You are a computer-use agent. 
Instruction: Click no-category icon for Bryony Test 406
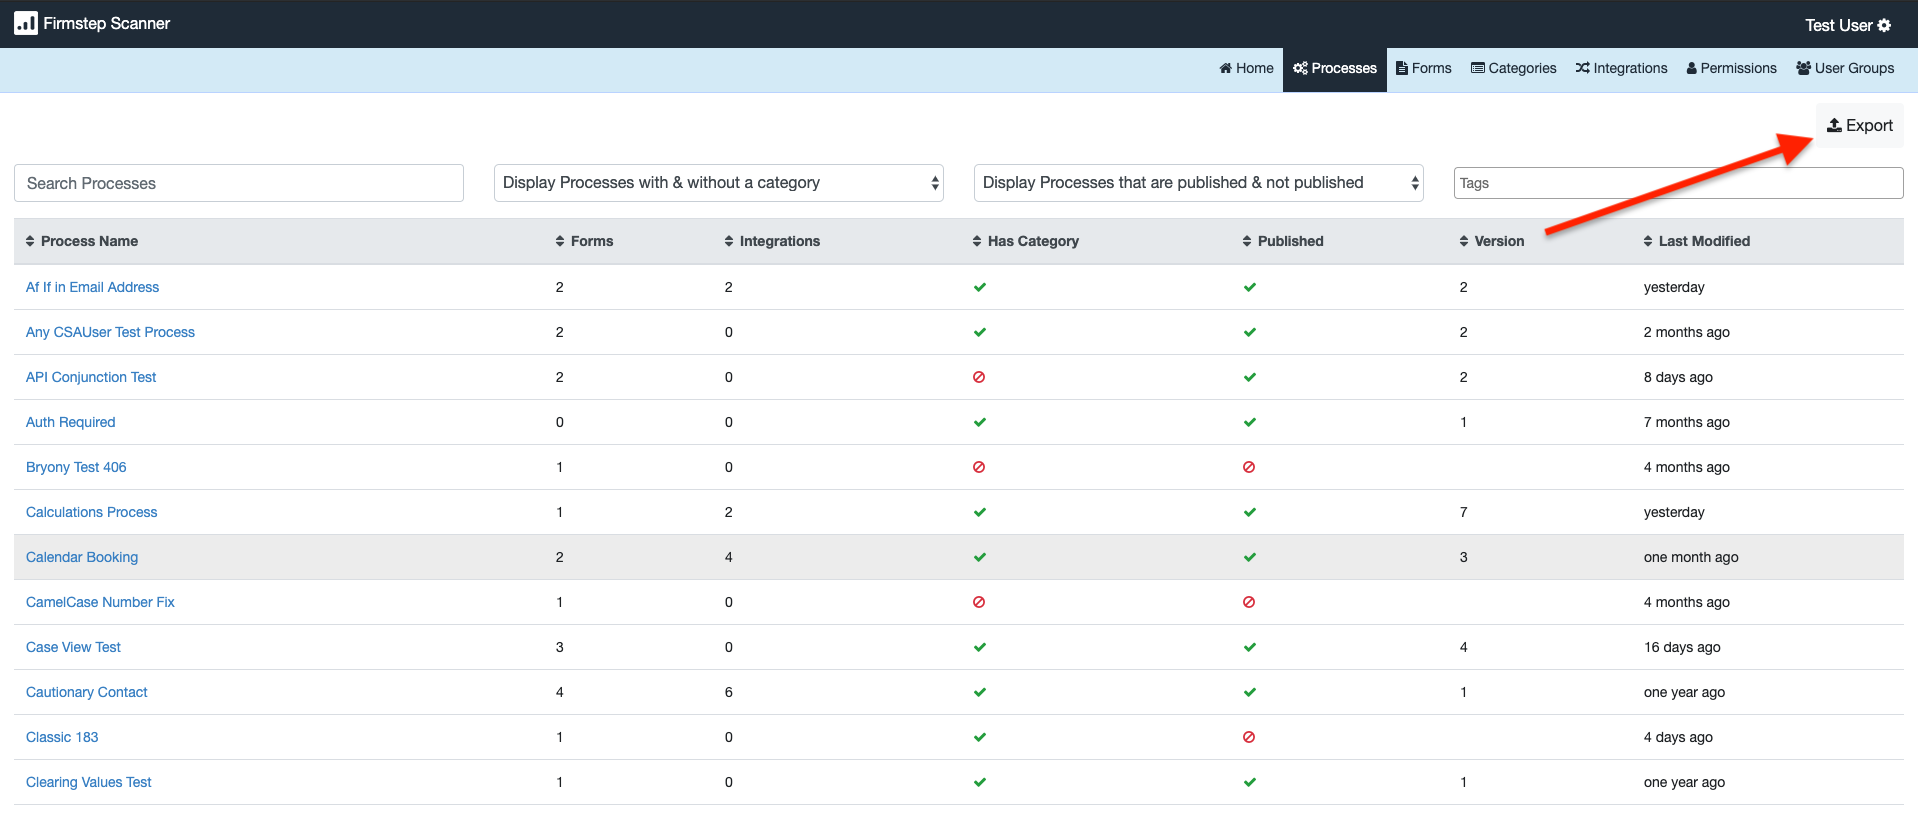(x=979, y=467)
